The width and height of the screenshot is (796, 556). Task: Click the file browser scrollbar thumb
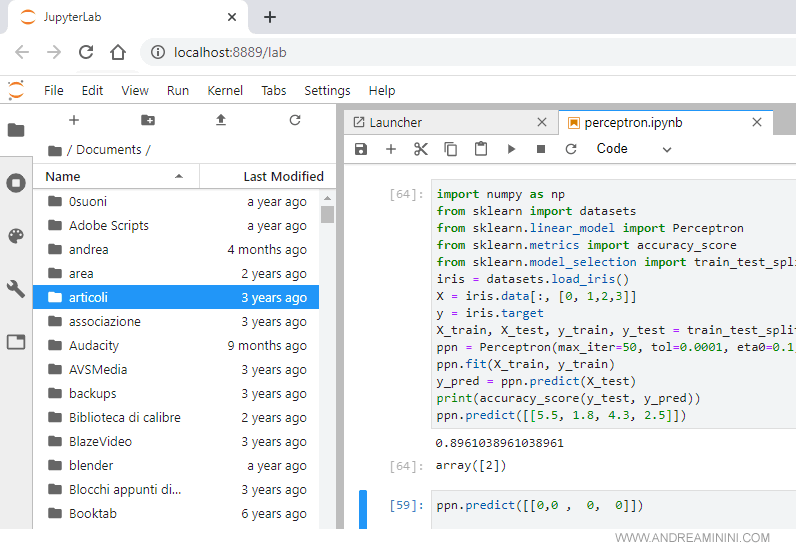point(327,214)
